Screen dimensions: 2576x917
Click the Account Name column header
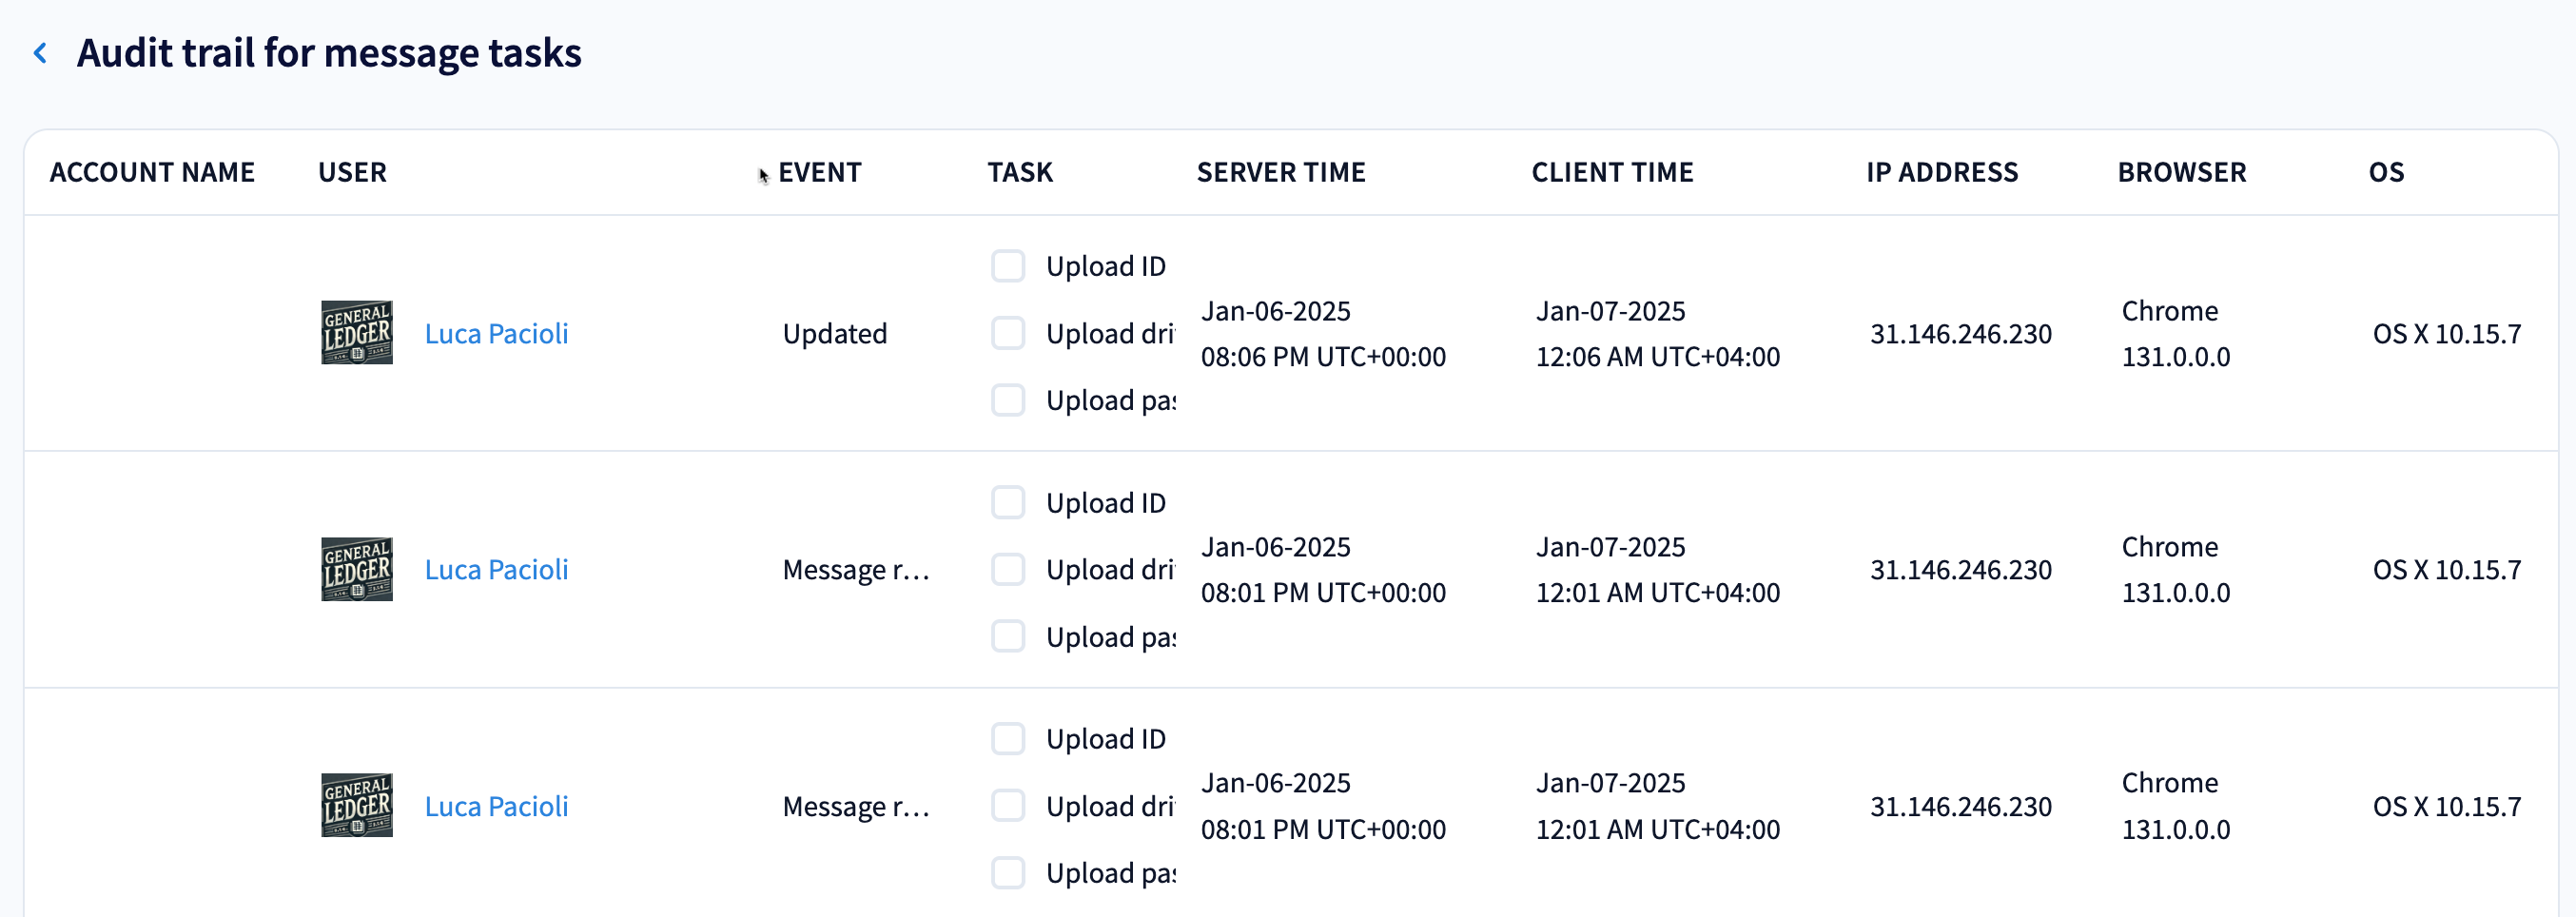[x=152, y=172]
